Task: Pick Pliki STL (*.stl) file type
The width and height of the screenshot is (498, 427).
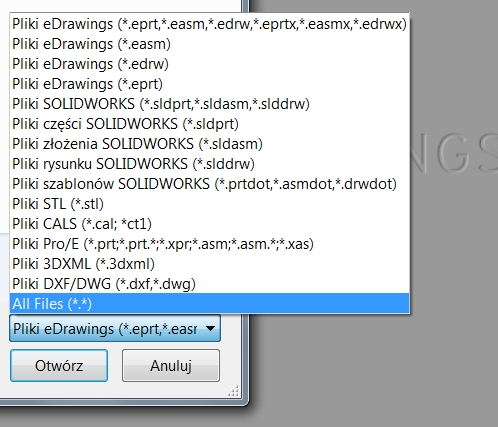Action: (x=210, y=204)
